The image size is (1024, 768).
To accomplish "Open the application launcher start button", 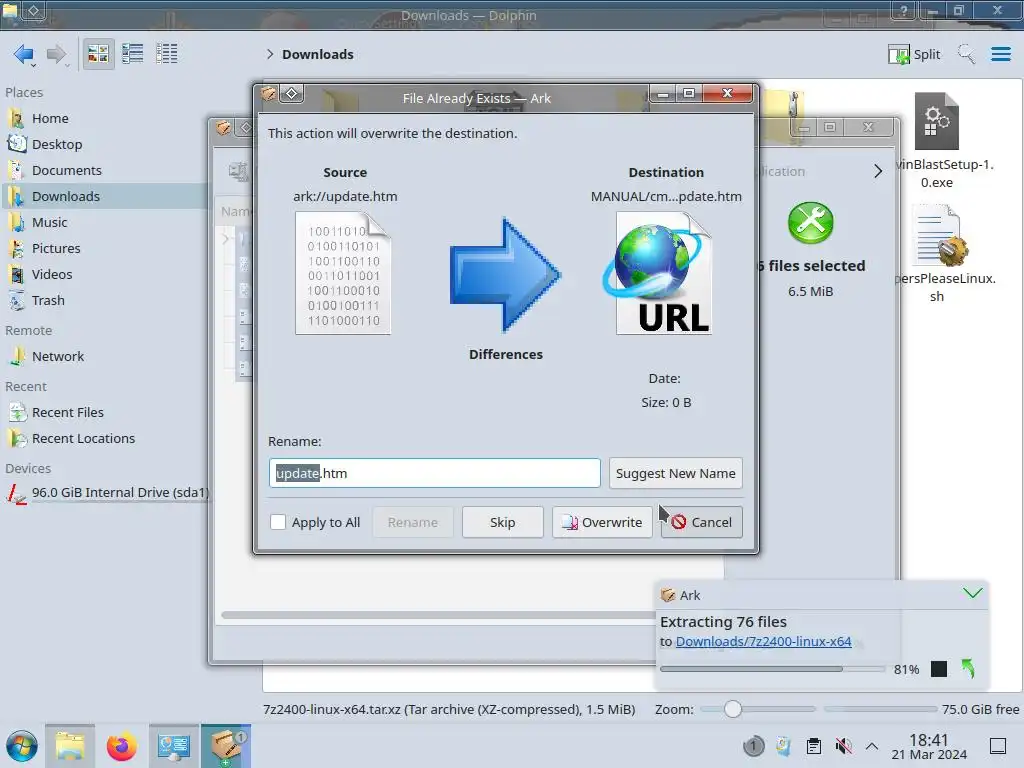I will [x=22, y=746].
